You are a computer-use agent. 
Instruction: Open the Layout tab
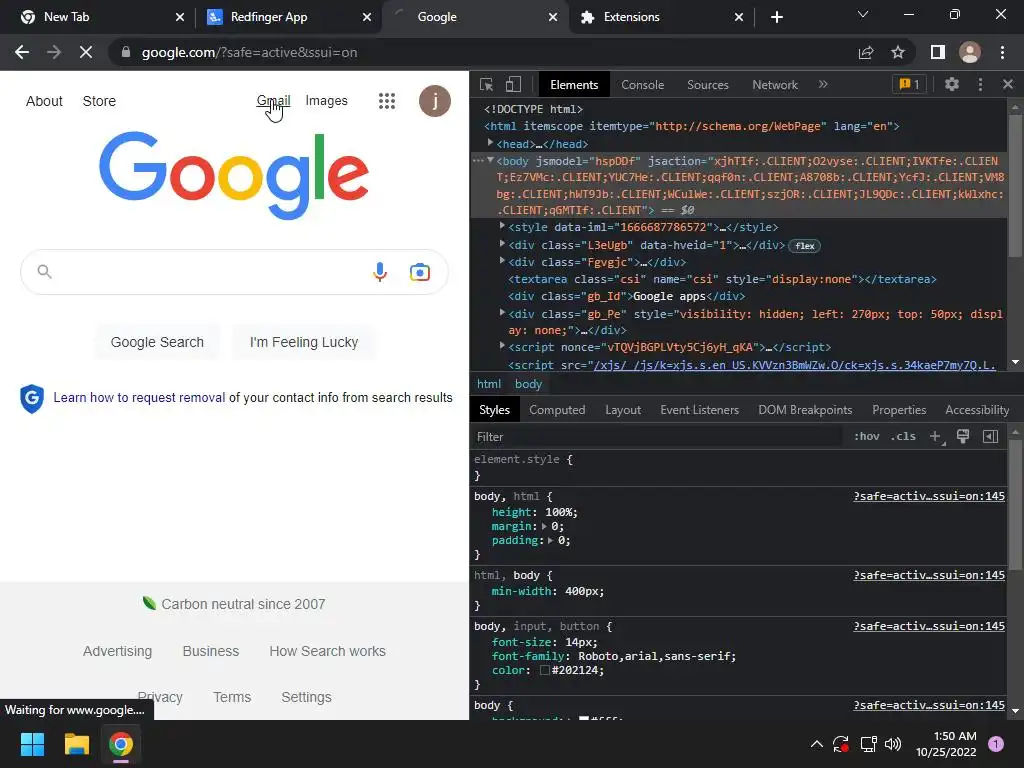(x=623, y=410)
